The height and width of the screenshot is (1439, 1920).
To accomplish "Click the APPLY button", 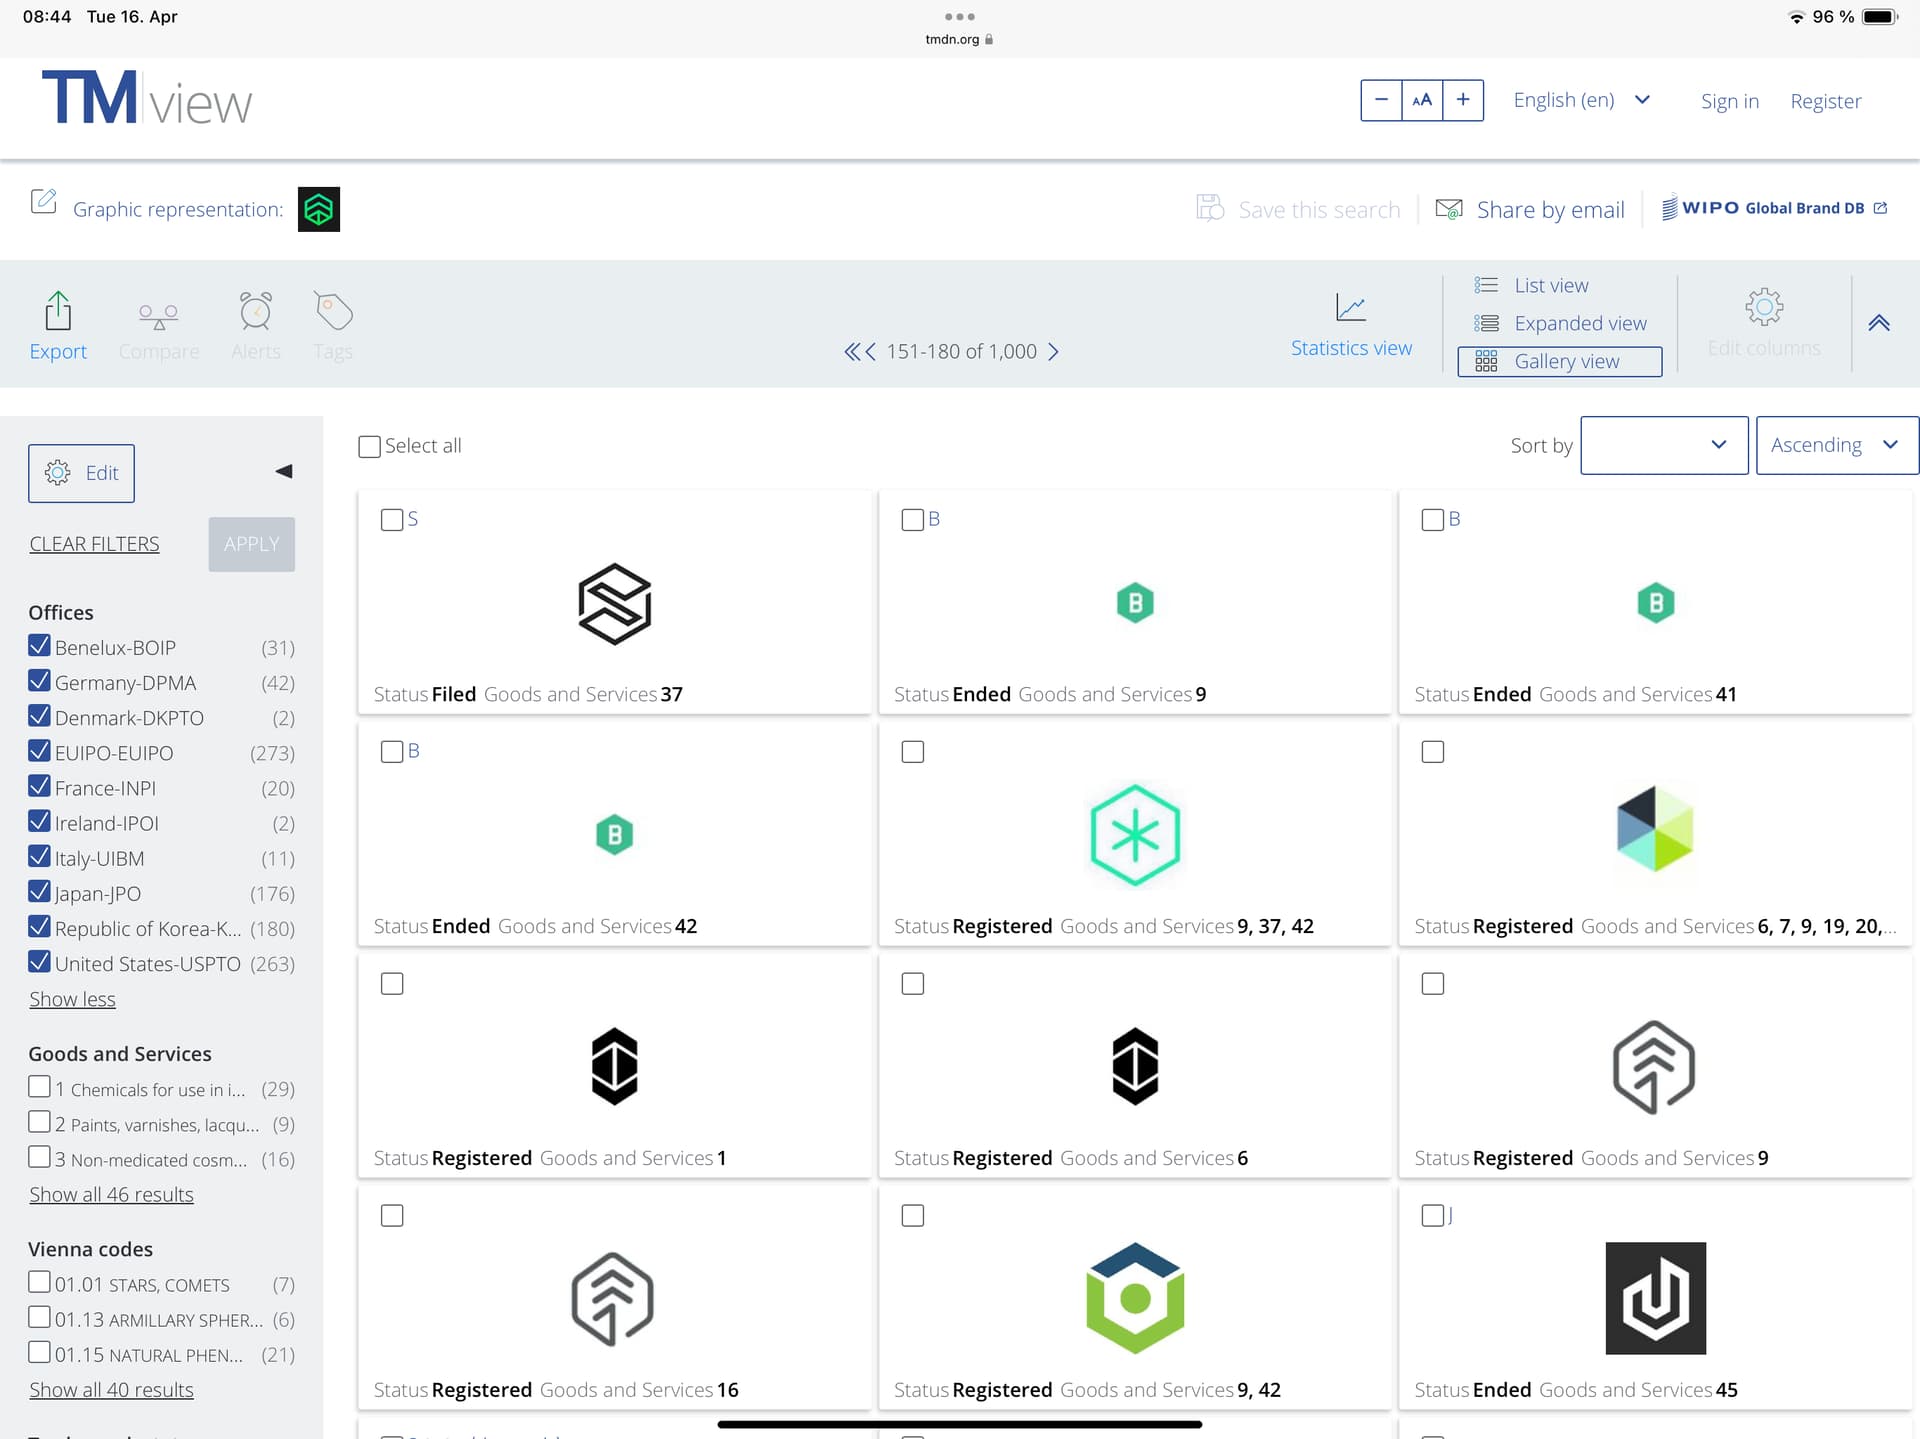I will [251, 544].
